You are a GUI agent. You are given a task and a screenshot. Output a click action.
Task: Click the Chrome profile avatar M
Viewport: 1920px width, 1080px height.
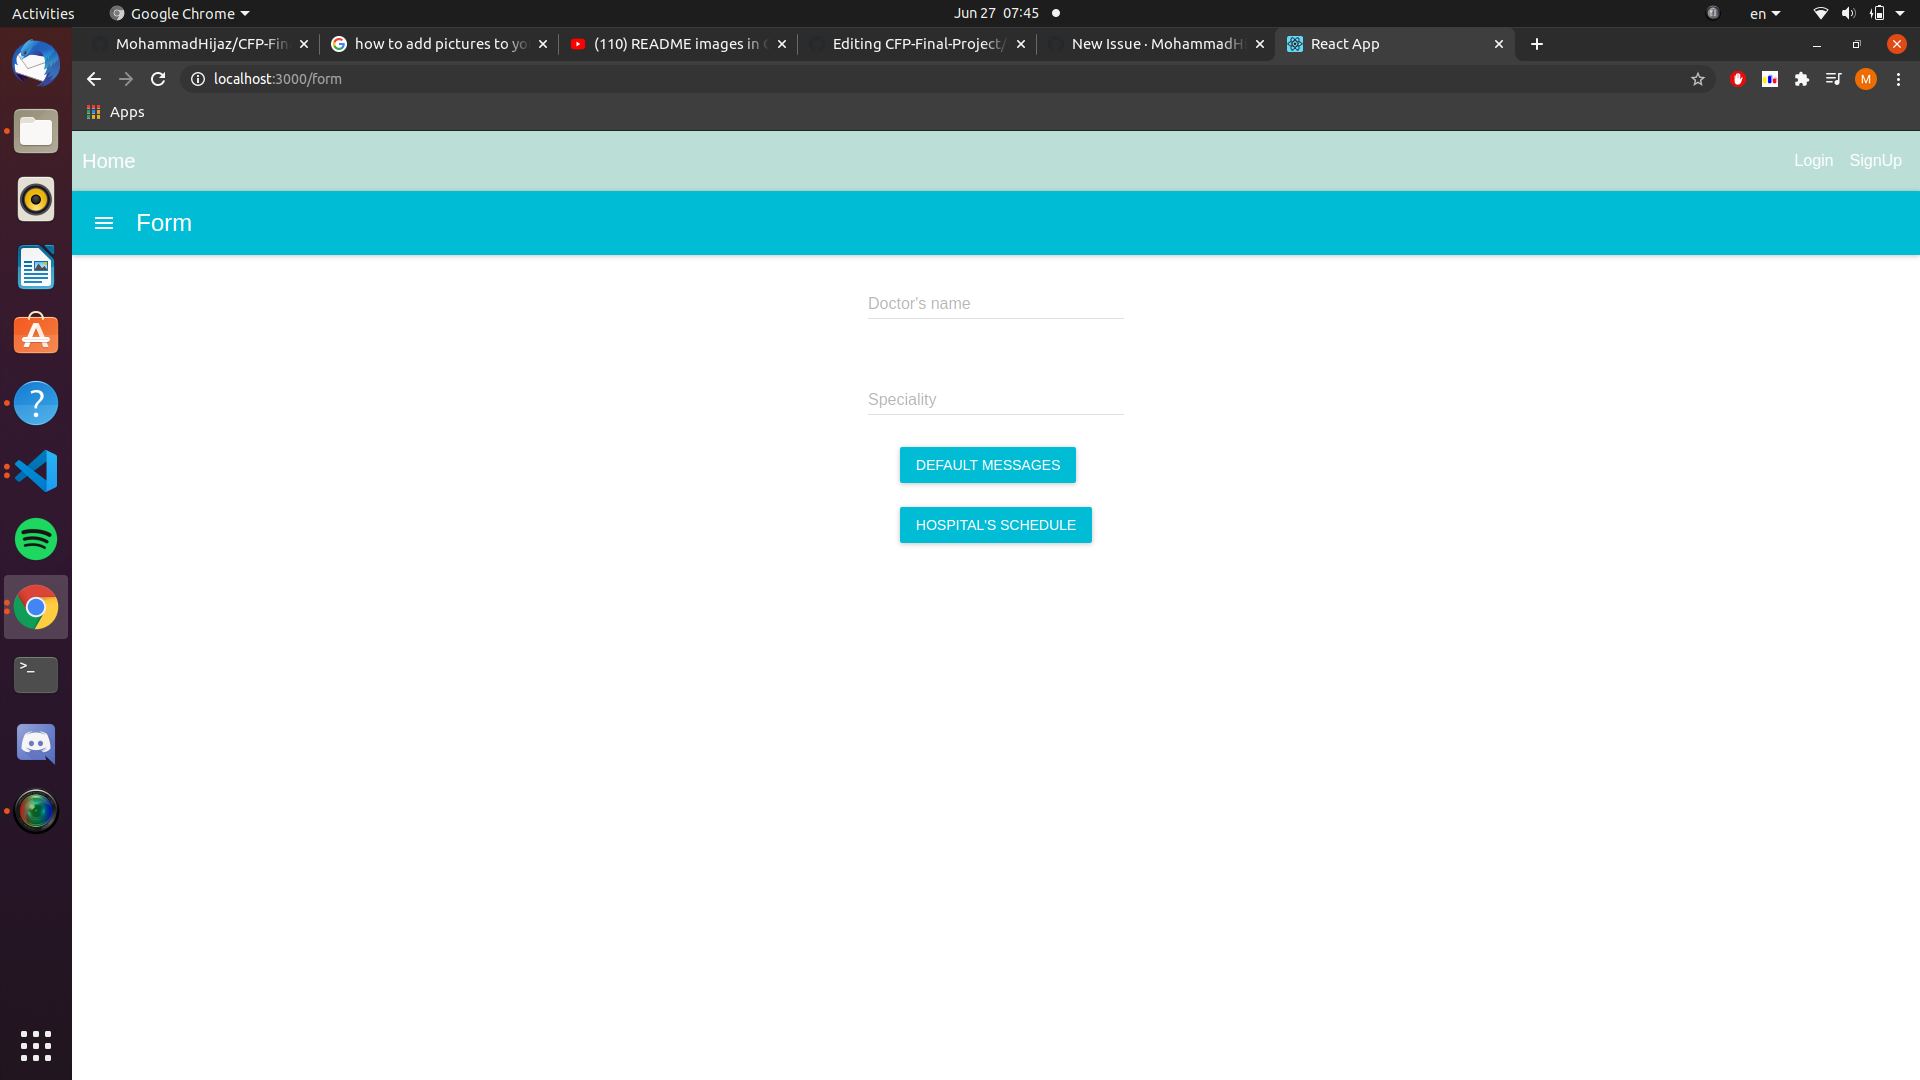point(1866,79)
